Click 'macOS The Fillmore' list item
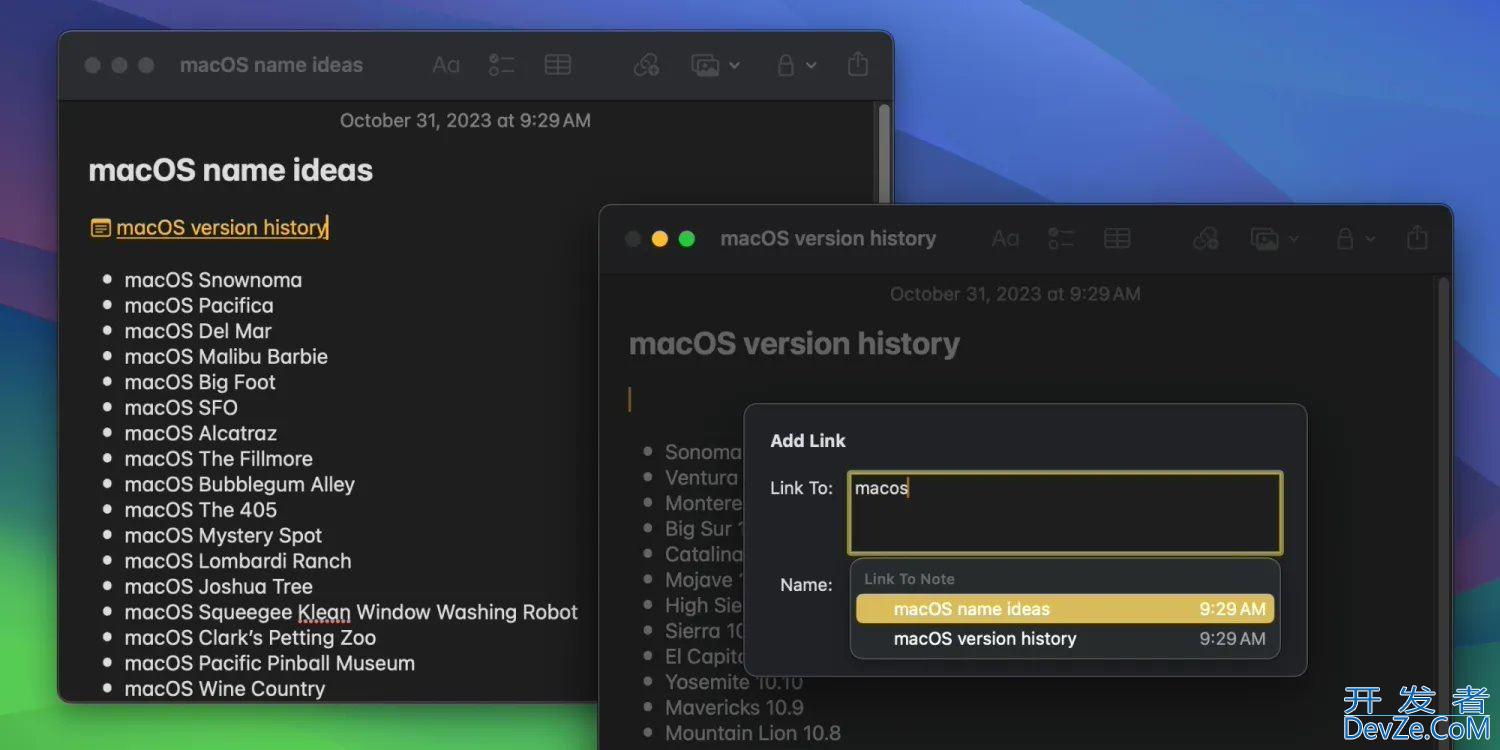Viewport: 1500px width, 750px height. [219, 459]
